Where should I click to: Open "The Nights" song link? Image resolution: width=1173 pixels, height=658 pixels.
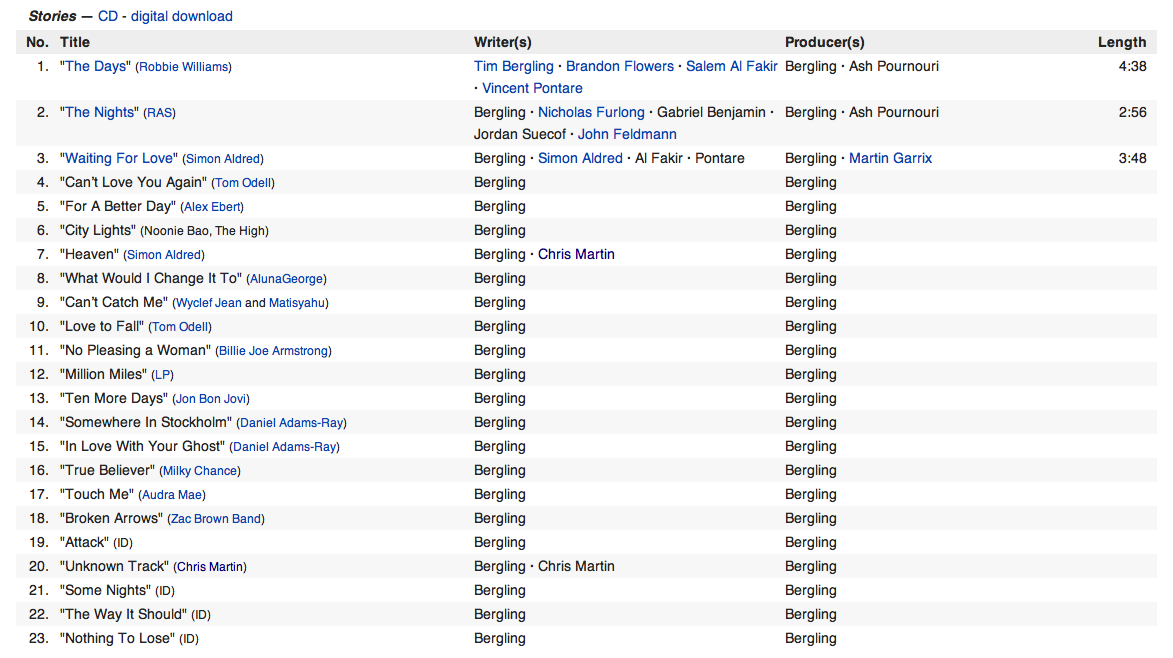click(x=99, y=112)
